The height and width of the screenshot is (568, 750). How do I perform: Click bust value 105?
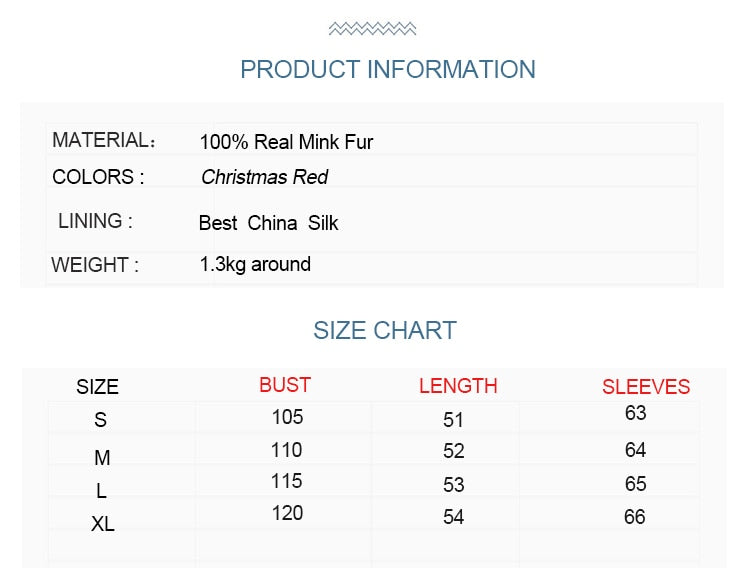point(287,417)
